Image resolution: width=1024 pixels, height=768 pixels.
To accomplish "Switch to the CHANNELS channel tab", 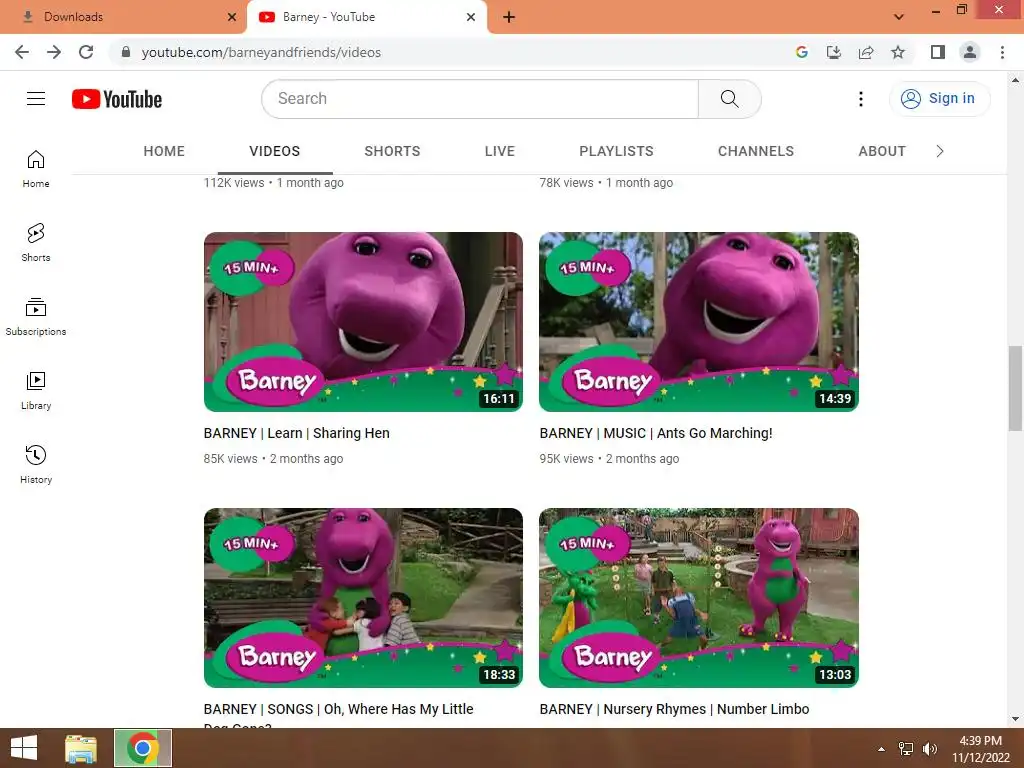I will (x=756, y=152).
